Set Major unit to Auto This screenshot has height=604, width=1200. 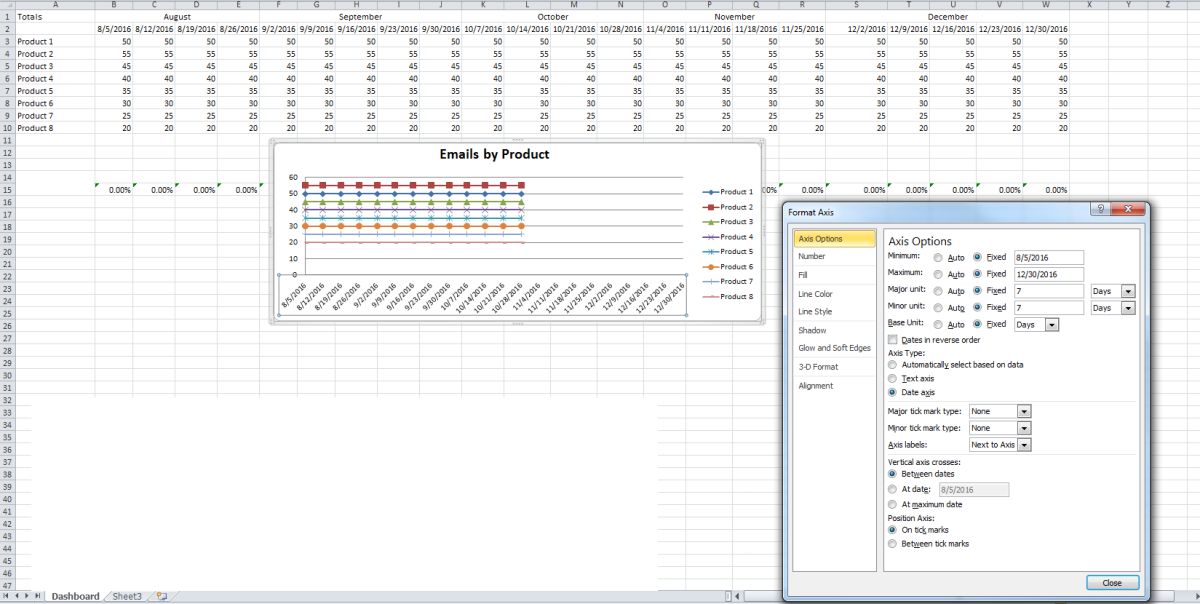tap(938, 291)
